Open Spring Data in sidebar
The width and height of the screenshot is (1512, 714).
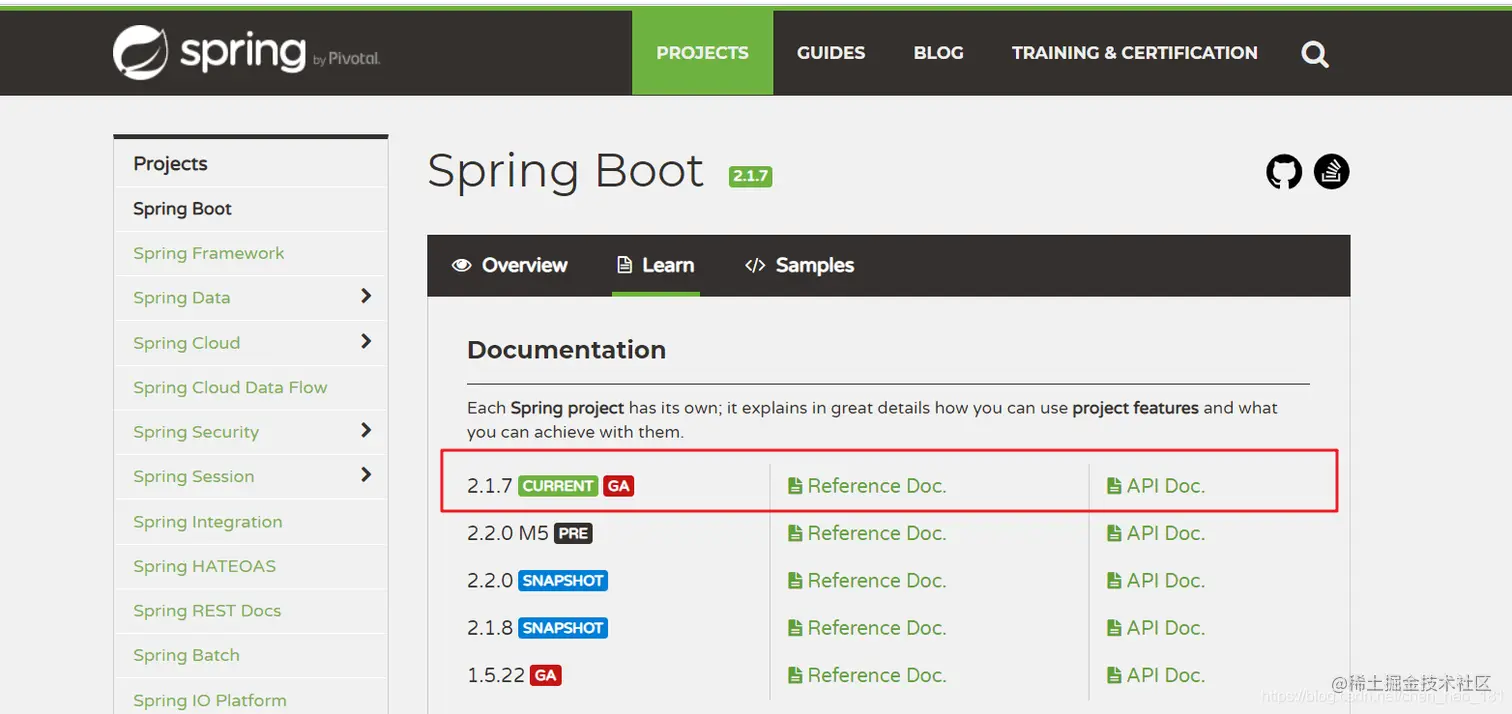click(x=181, y=298)
